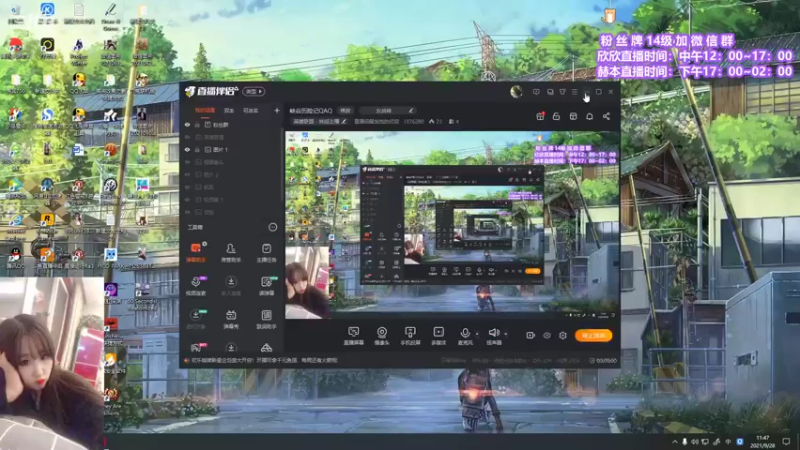Open the user avatar in title bar

click(x=516, y=91)
